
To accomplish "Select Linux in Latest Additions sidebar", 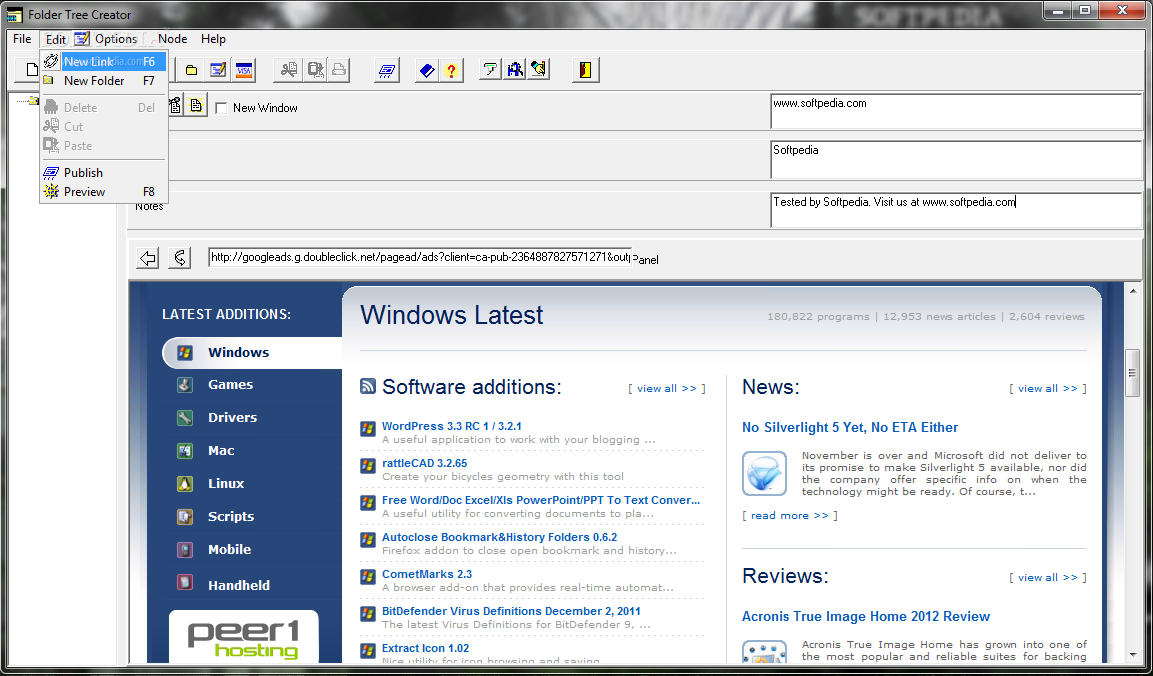I will point(251,483).
